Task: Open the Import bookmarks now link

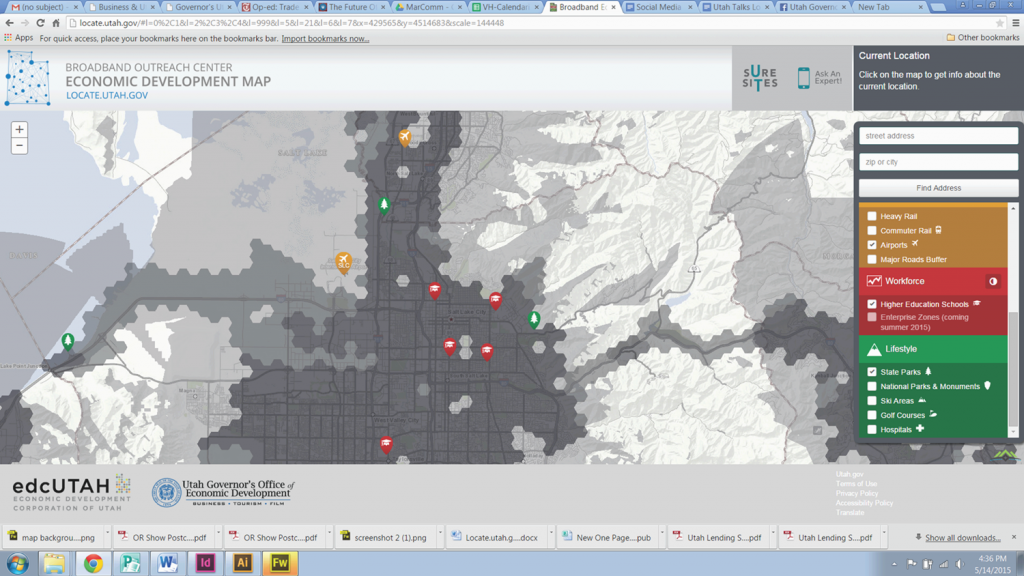Action: (325, 39)
